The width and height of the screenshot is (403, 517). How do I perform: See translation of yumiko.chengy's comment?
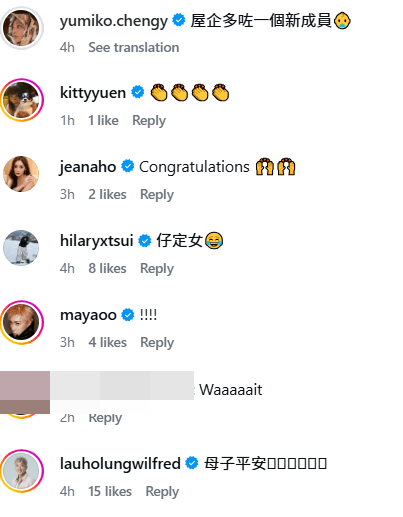(x=134, y=47)
